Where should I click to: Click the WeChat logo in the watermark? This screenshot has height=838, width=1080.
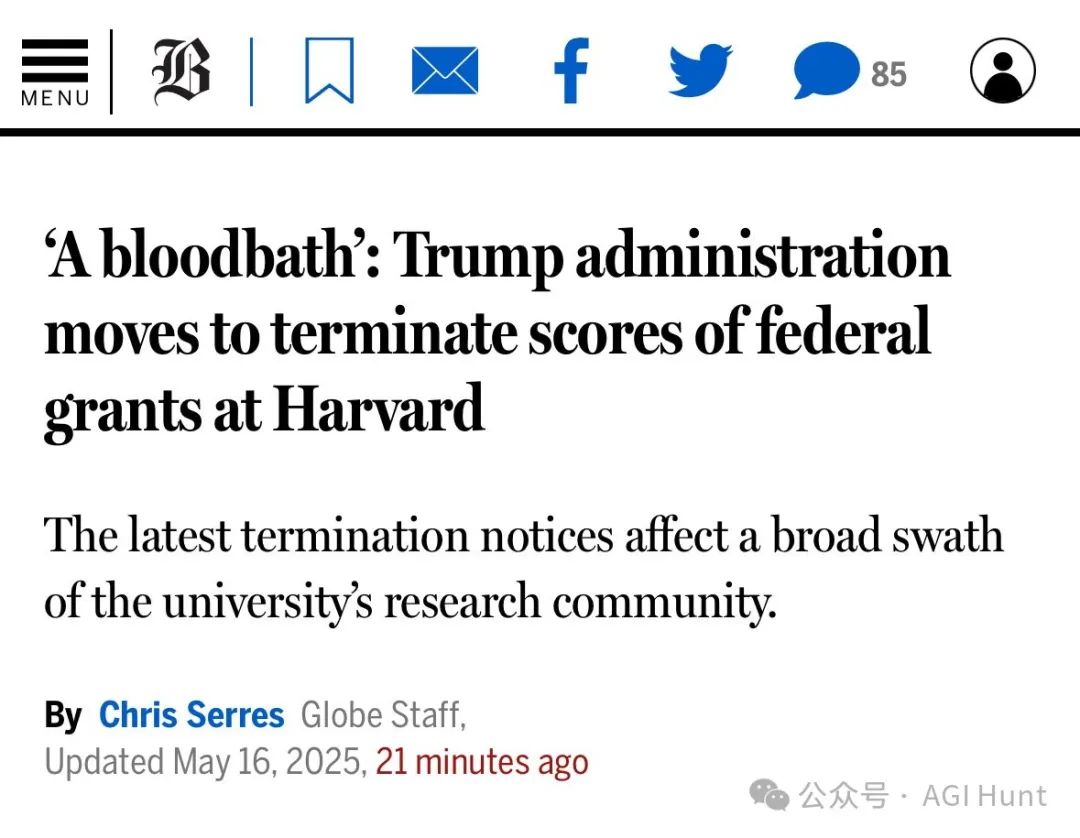coord(769,795)
